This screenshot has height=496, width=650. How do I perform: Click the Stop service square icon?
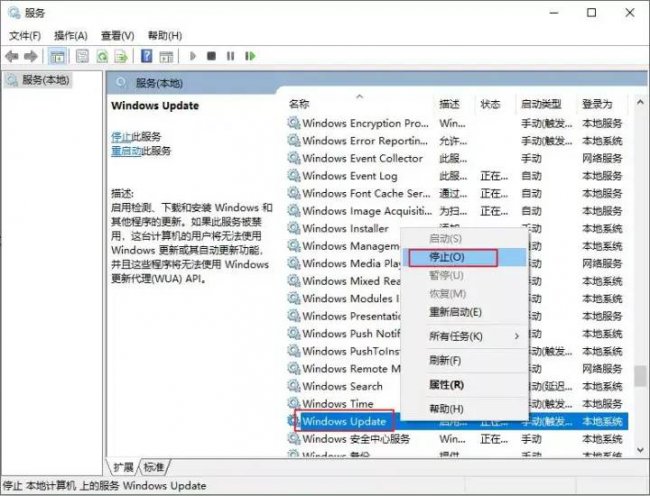[211, 56]
